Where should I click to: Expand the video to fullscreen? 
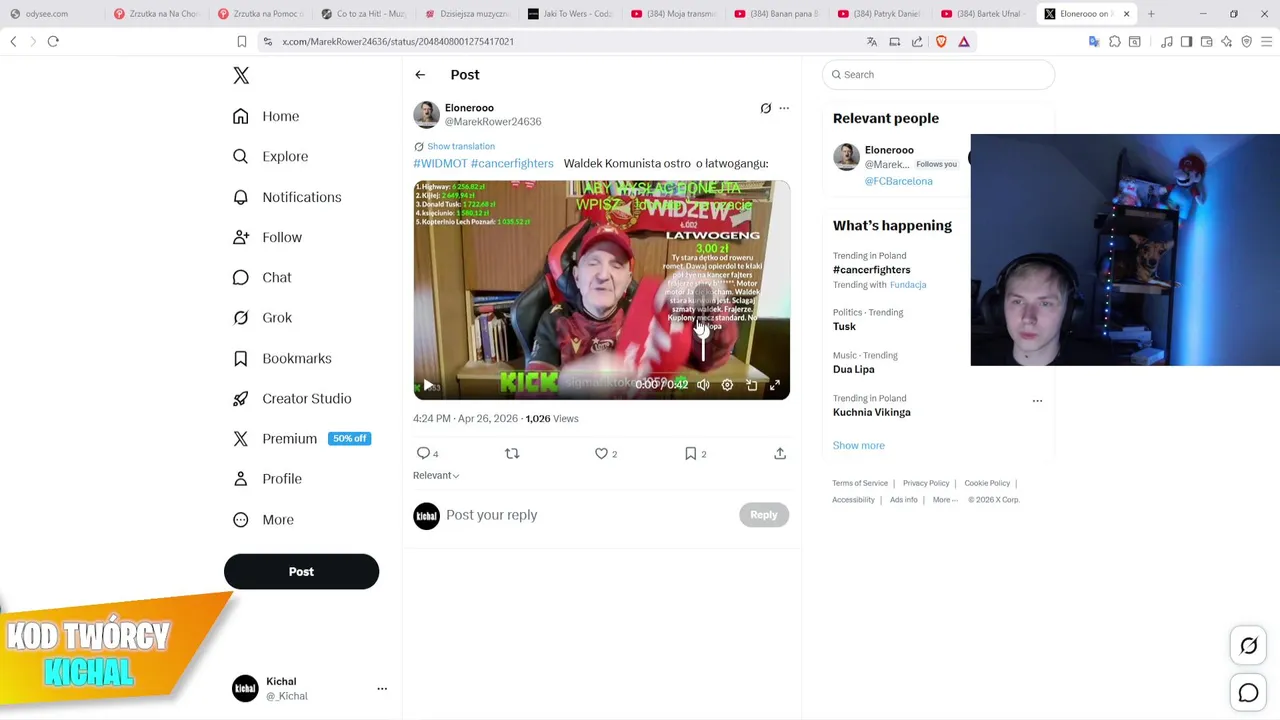coord(775,385)
